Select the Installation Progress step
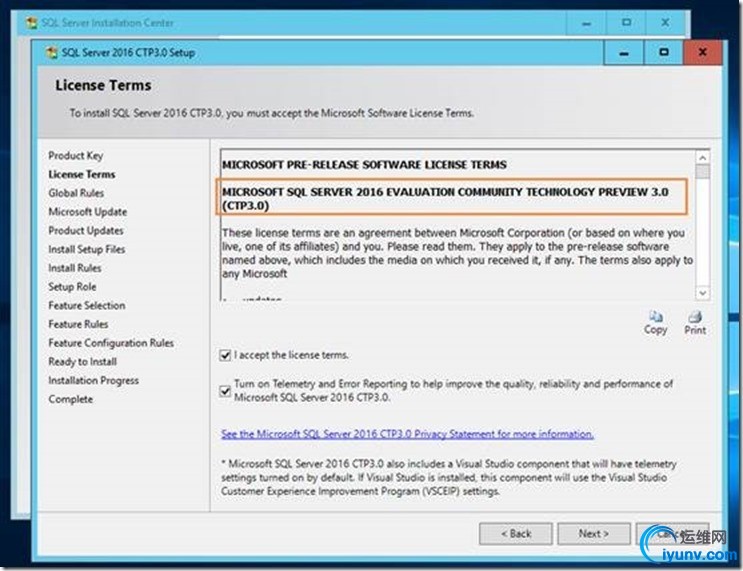The width and height of the screenshot is (743, 571). point(93,381)
